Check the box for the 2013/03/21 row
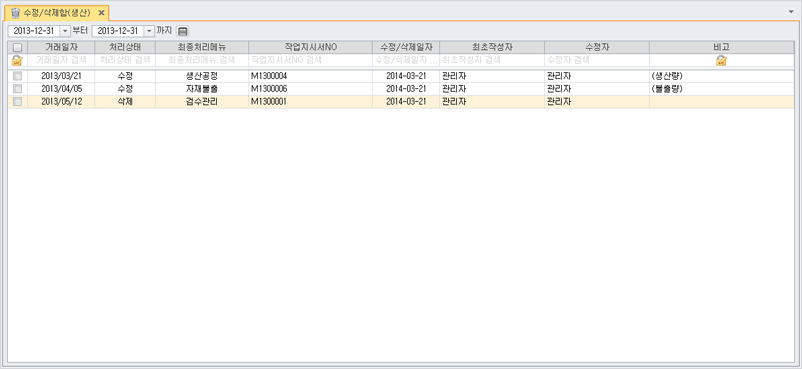This screenshot has height=369, width=802. pos(17,76)
